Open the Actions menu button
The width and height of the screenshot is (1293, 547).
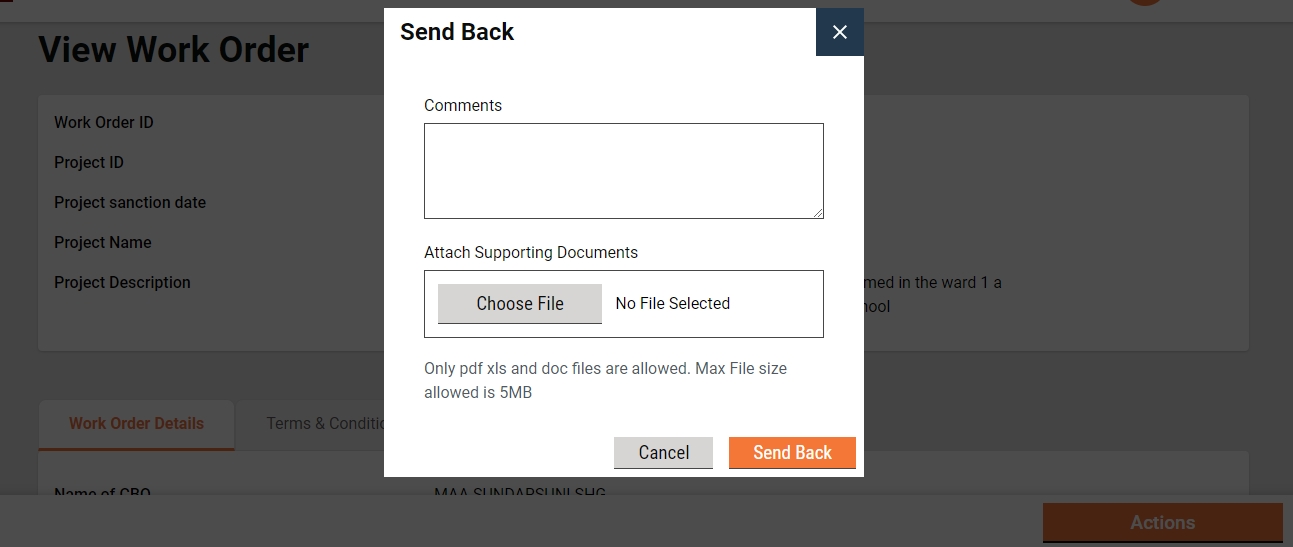tap(1162, 523)
